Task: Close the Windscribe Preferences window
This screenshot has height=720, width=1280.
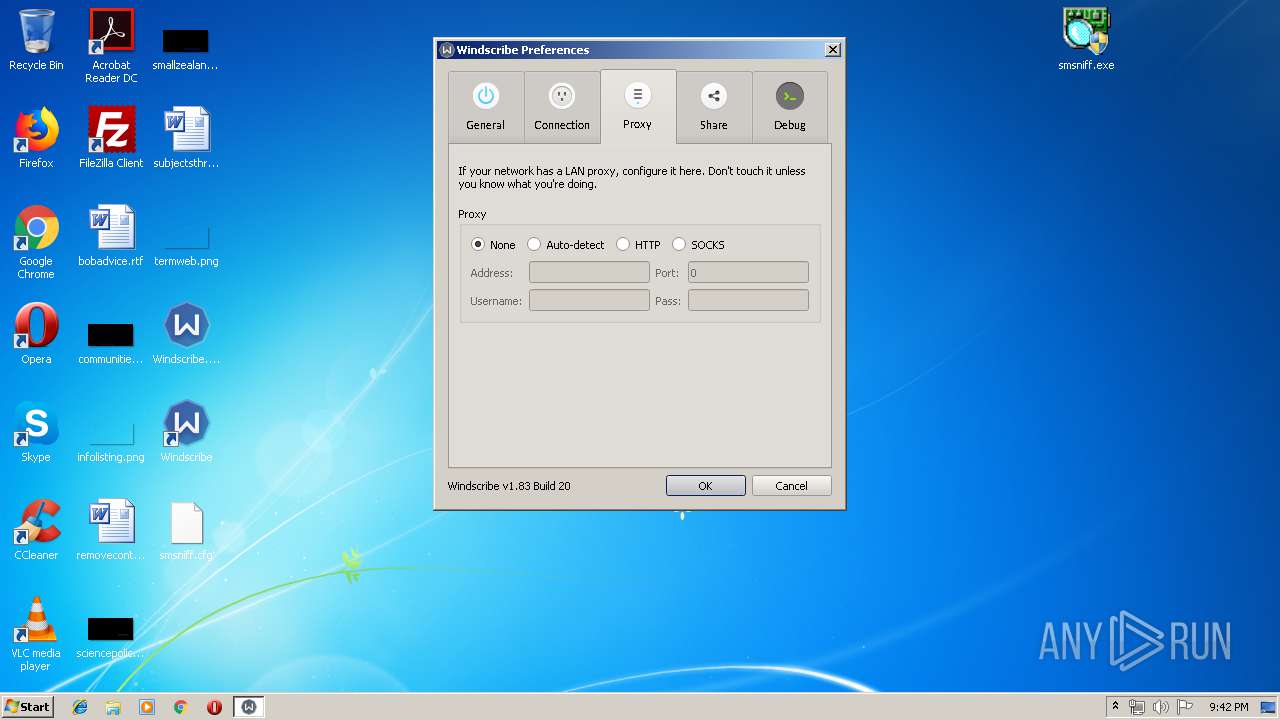Action: click(x=832, y=50)
